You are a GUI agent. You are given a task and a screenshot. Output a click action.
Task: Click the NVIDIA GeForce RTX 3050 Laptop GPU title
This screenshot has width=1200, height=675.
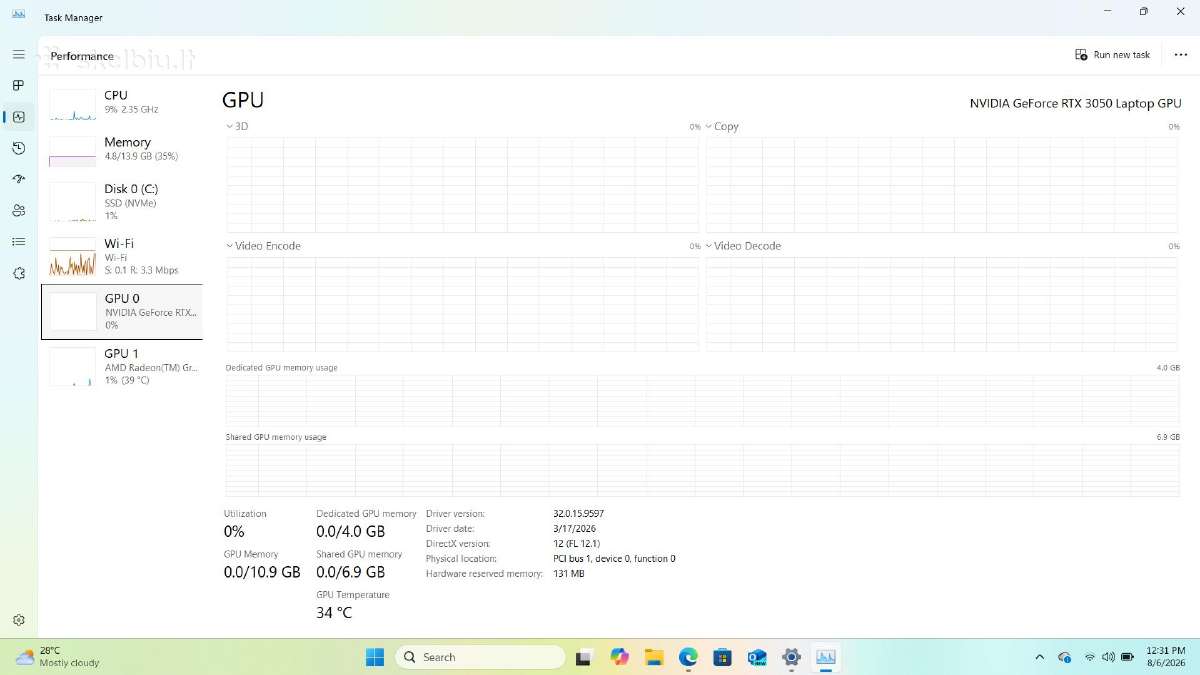click(1075, 103)
